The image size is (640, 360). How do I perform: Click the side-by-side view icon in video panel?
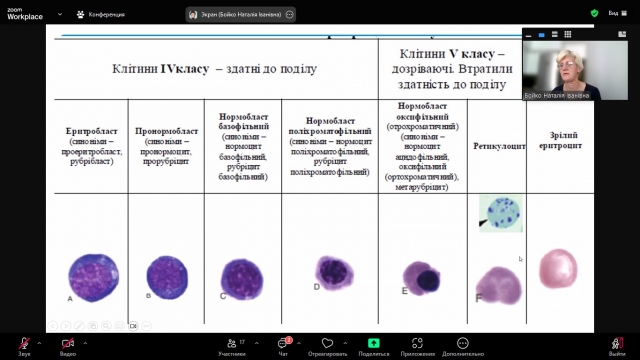pyautogui.click(x=622, y=35)
